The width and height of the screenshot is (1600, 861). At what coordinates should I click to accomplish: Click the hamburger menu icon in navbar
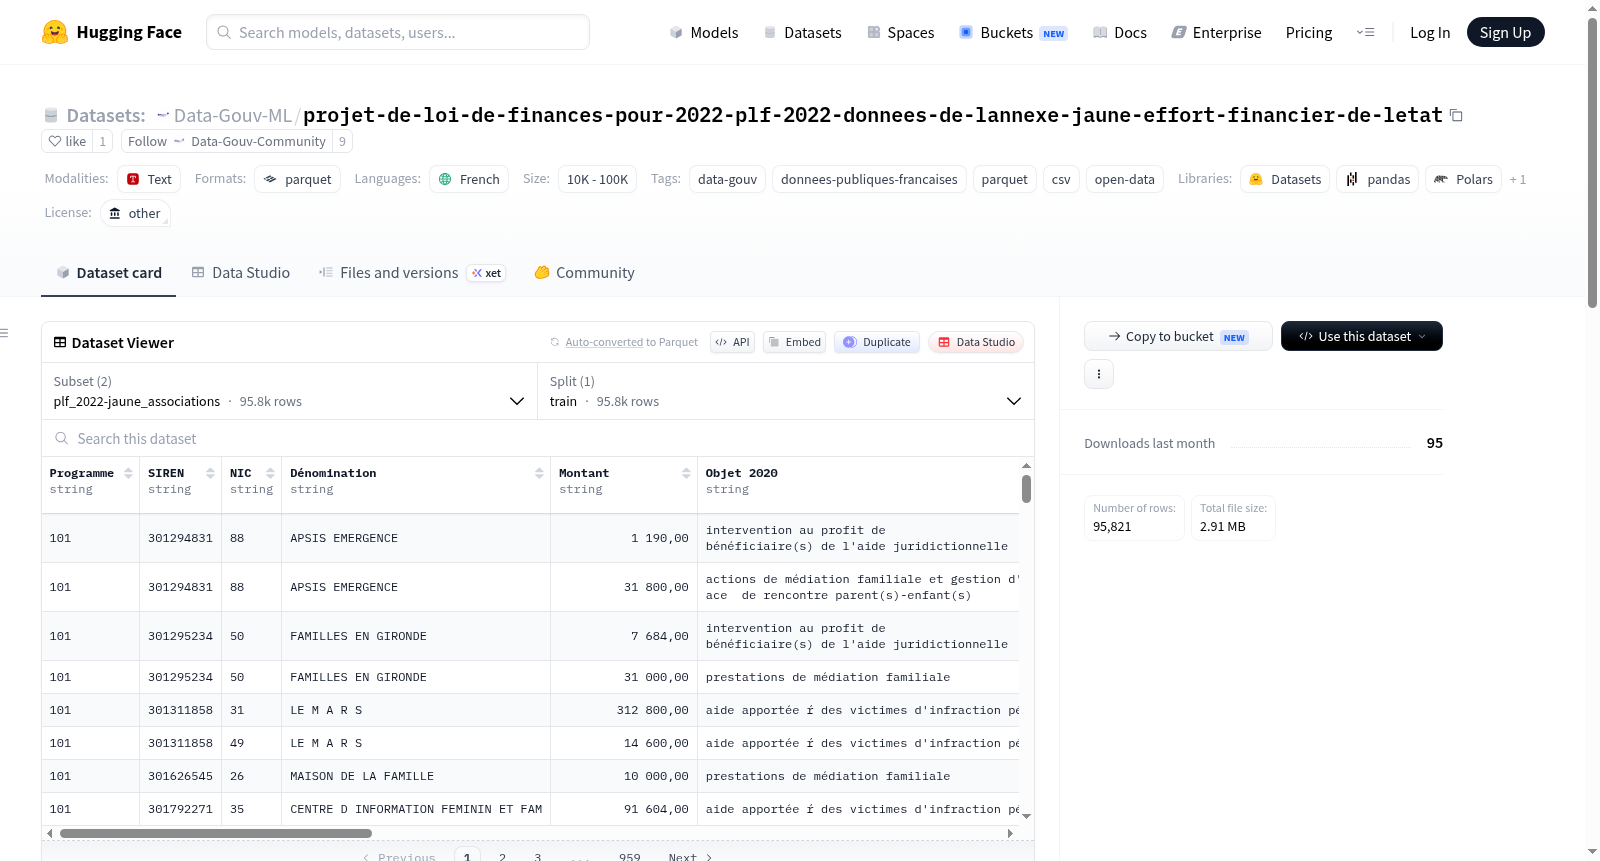click(x=1365, y=32)
